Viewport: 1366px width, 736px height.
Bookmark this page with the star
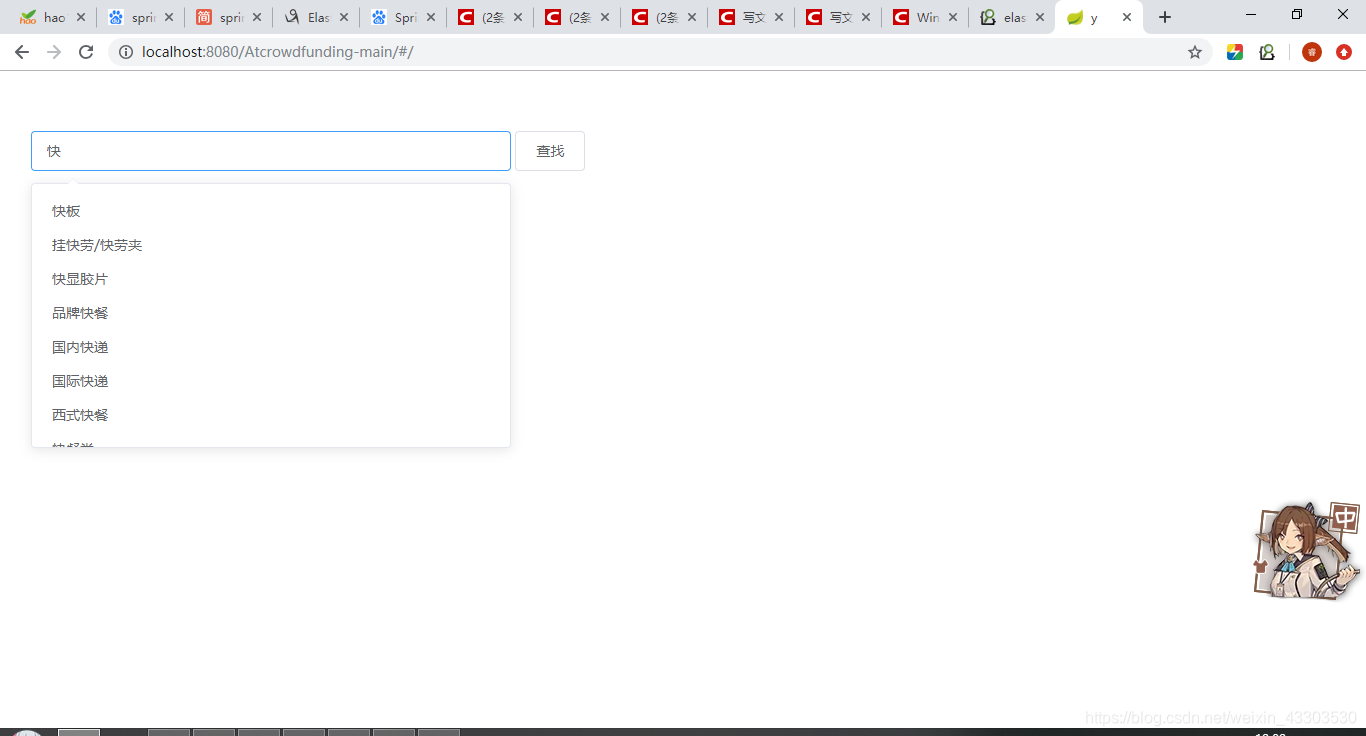click(x=1195, y=52)
